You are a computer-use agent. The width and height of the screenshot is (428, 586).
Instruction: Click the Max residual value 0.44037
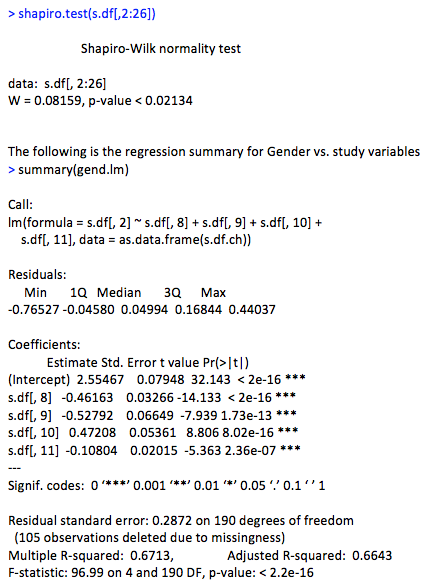tap(252, 309)
